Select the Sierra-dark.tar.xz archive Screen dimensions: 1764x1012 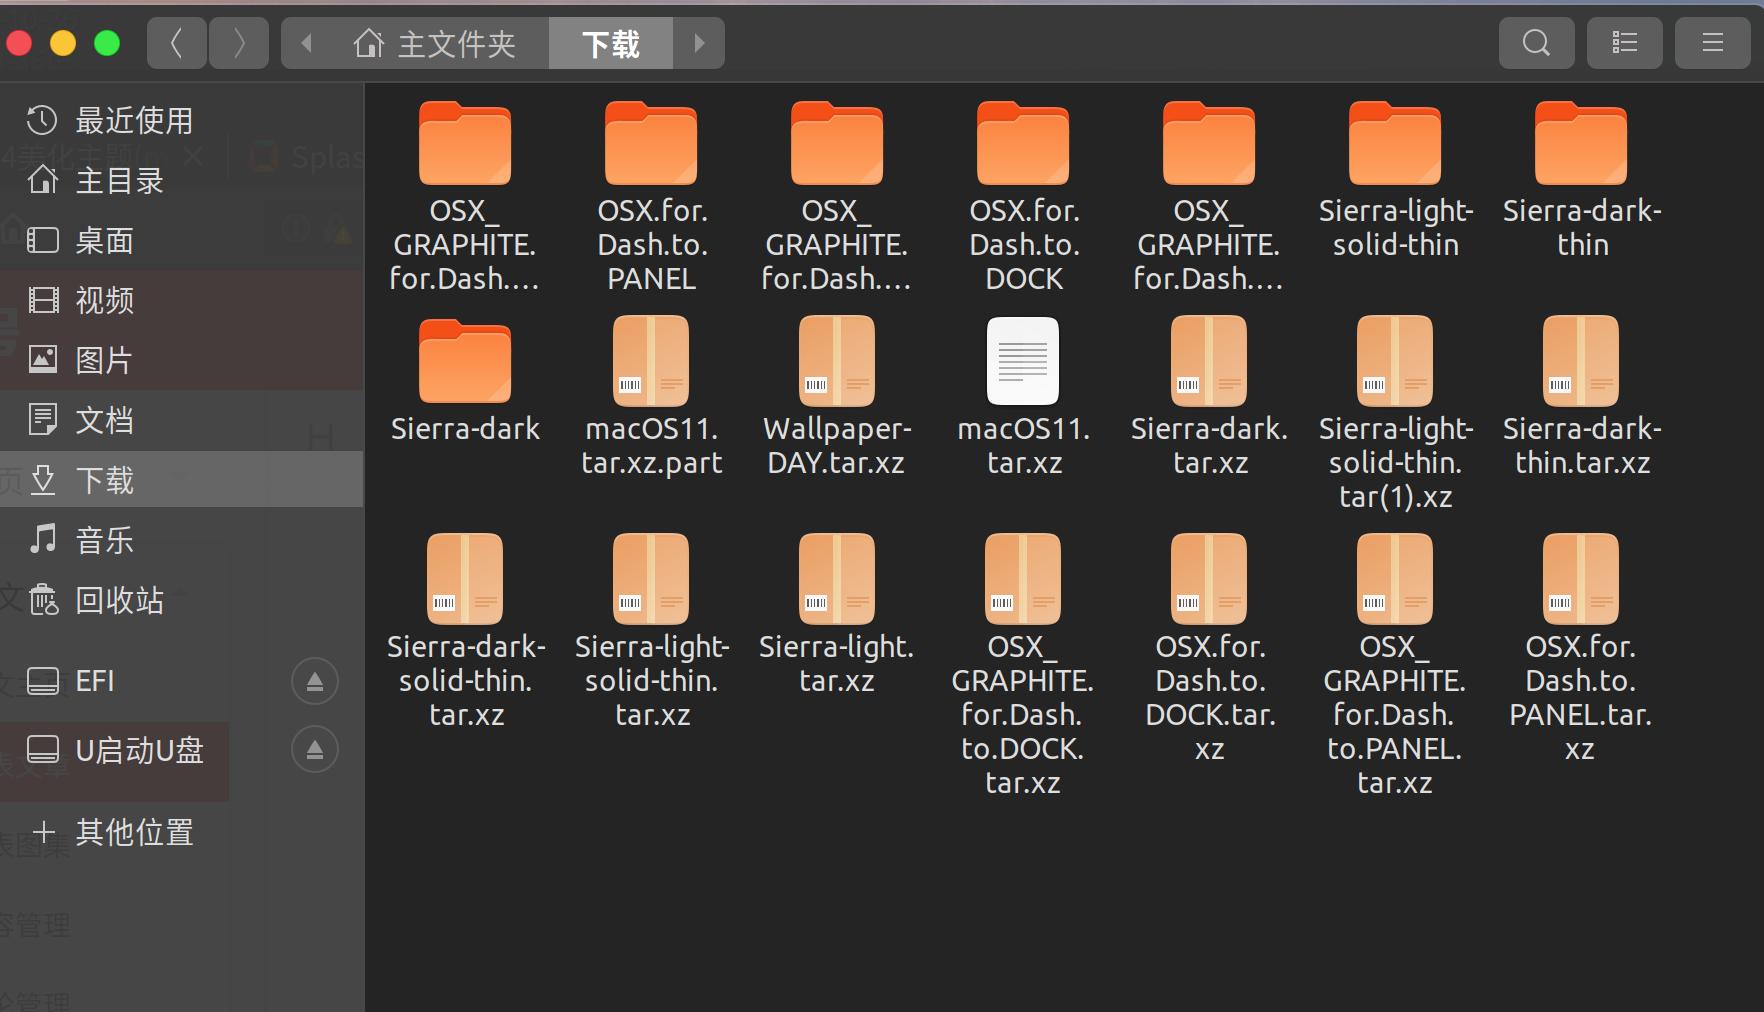tap(1209, 397)
